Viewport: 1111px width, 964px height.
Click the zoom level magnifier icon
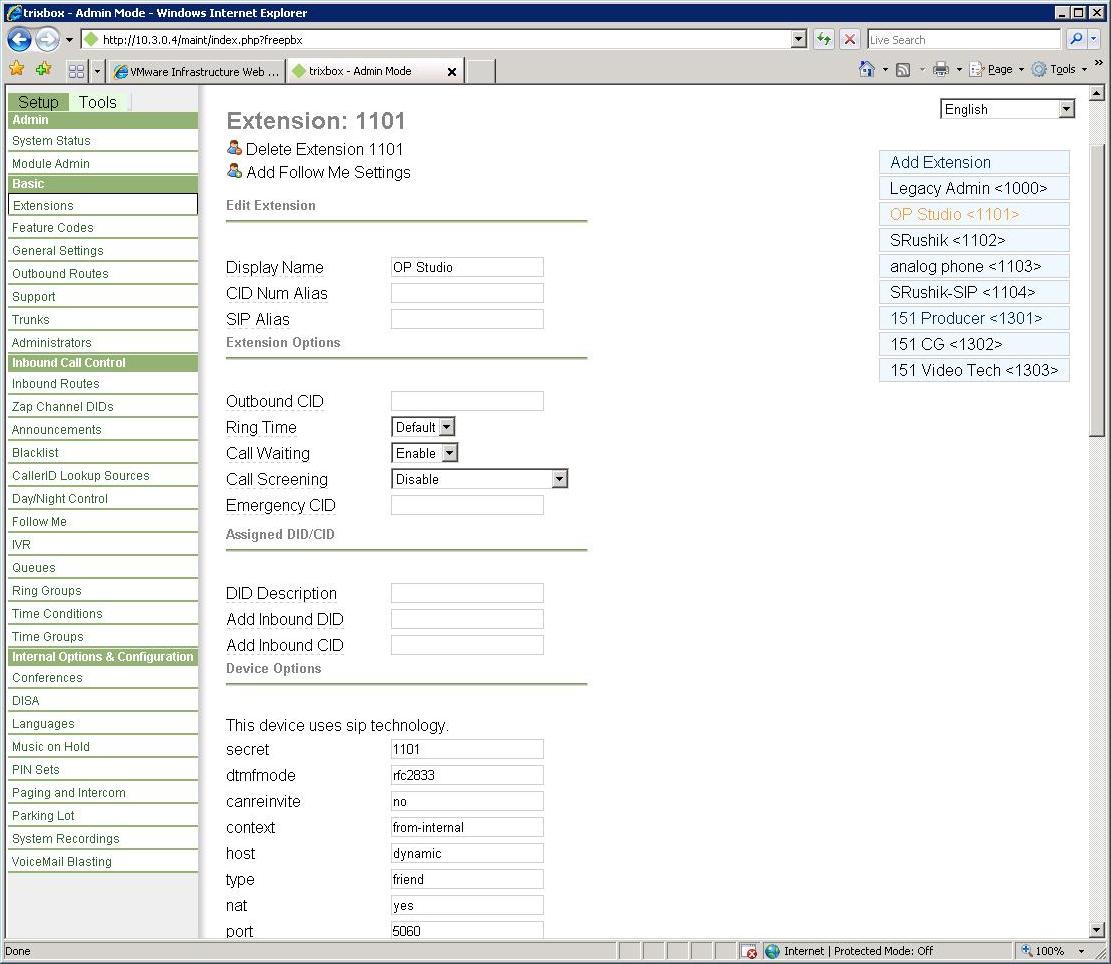click(x=1026, y=951)
